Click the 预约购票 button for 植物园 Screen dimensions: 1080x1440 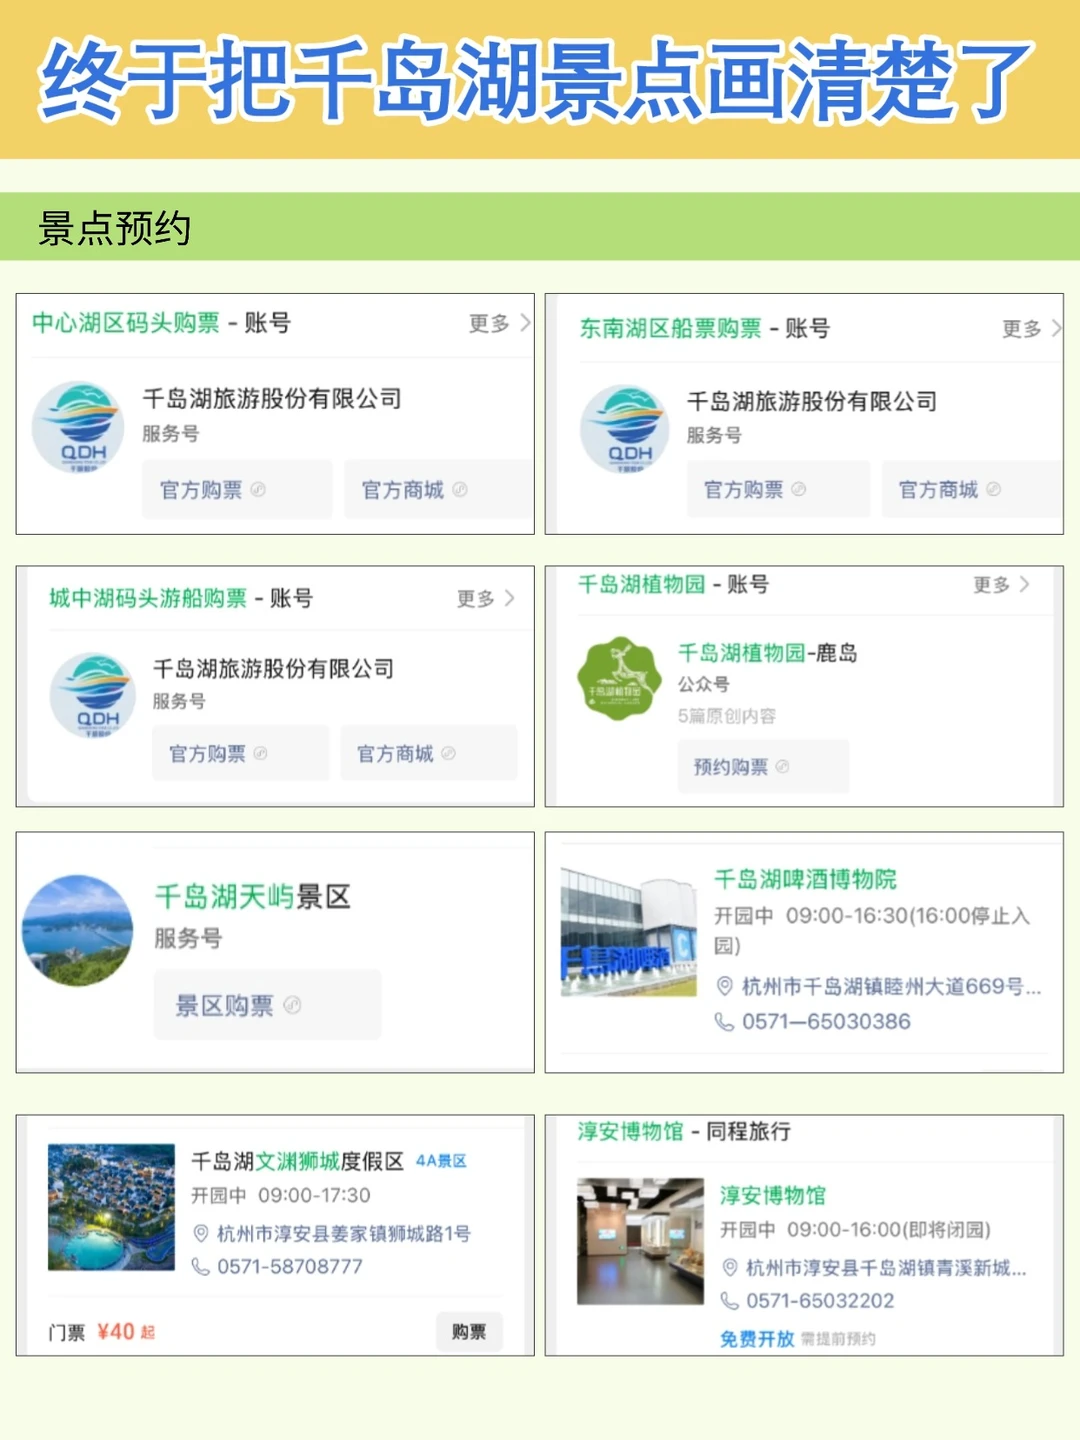[x=763, y=767]
